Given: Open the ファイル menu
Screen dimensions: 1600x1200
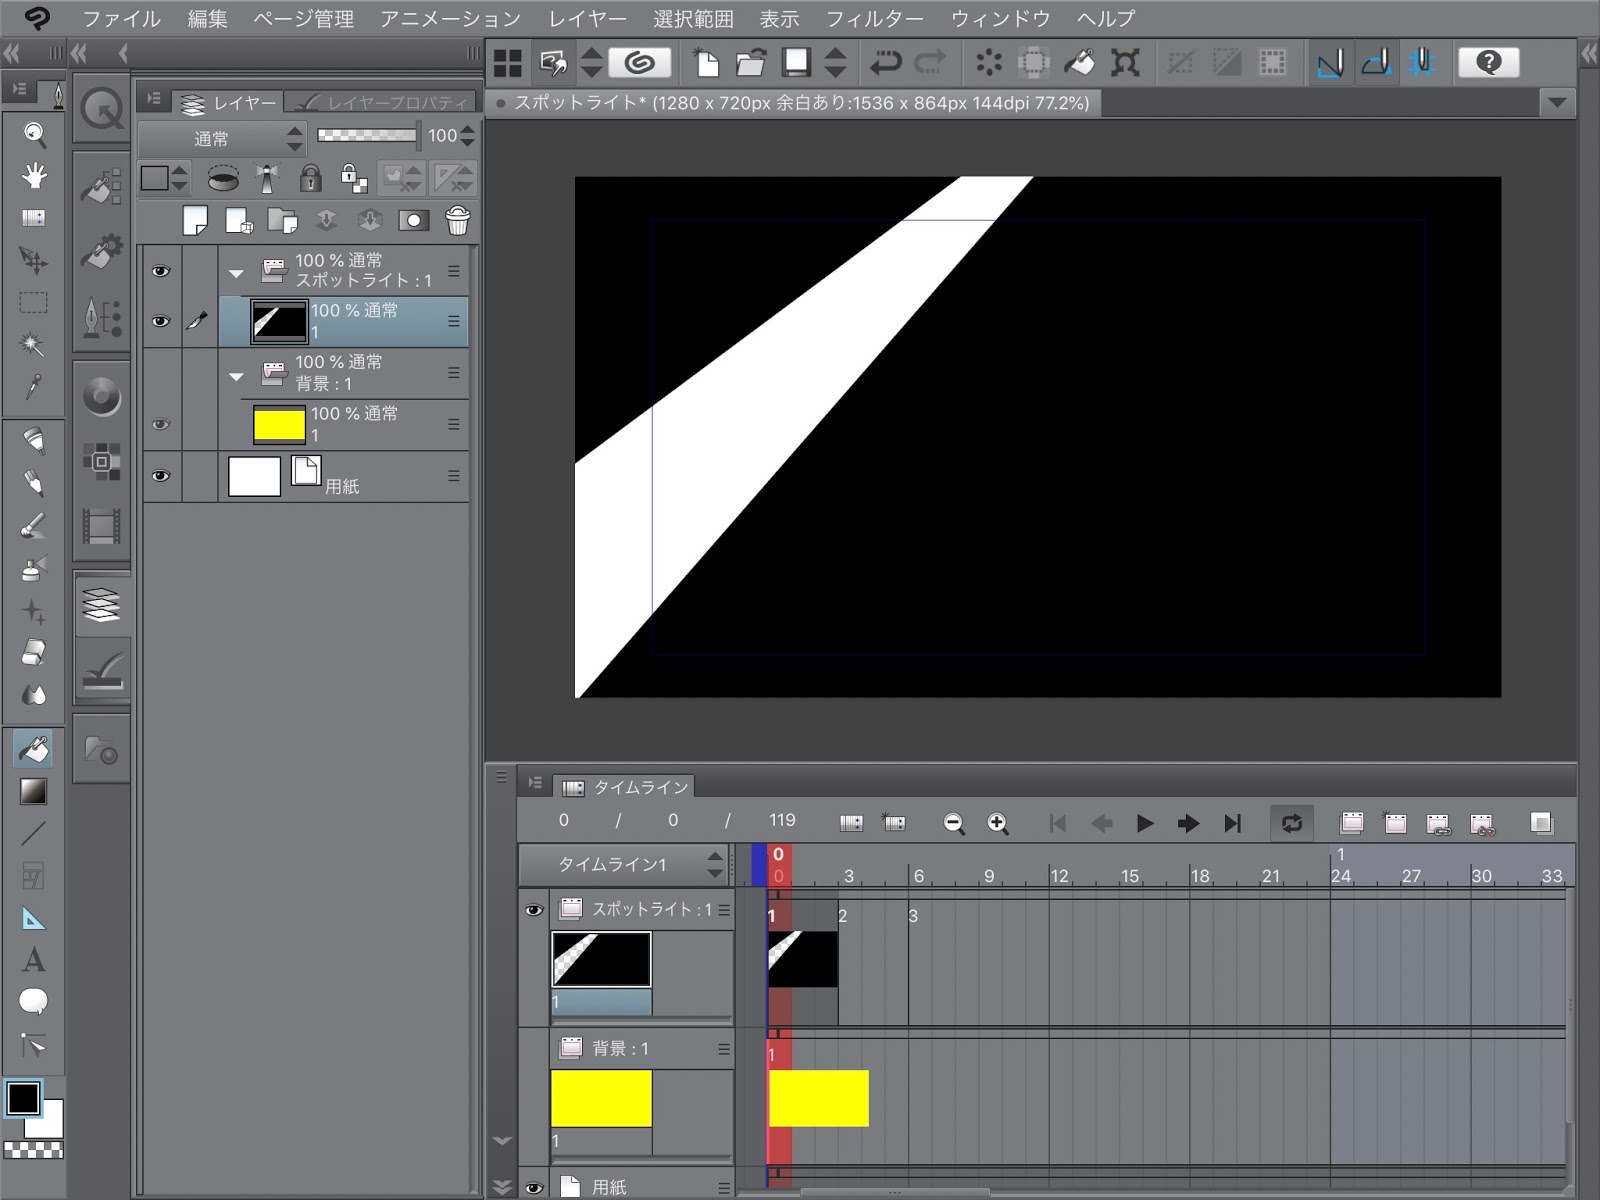Looking at the screenshot, I should [x=121, y=19].
